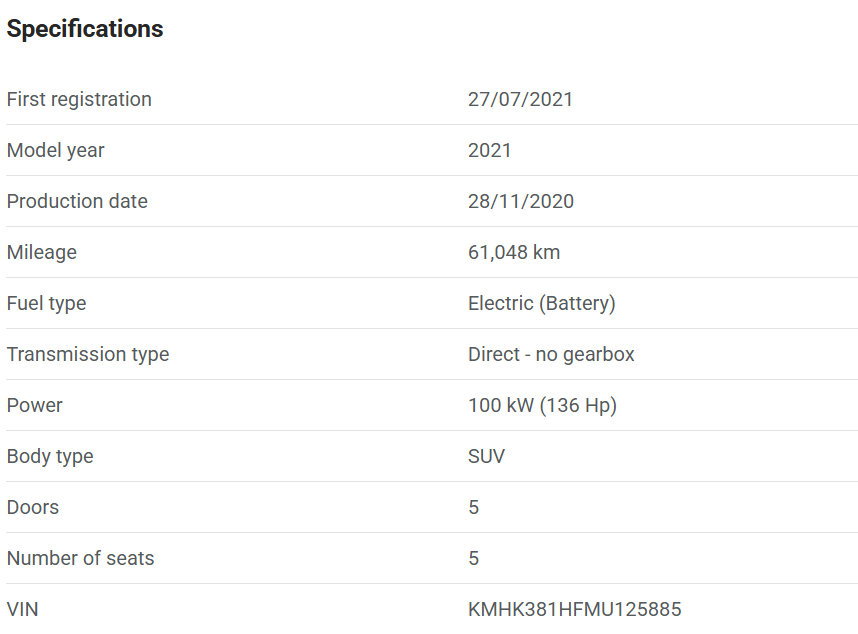Select the VIN number KMHK381HFMU125885
The height and width of the screenshot is (634, 858).
click(x=575, y=609)
